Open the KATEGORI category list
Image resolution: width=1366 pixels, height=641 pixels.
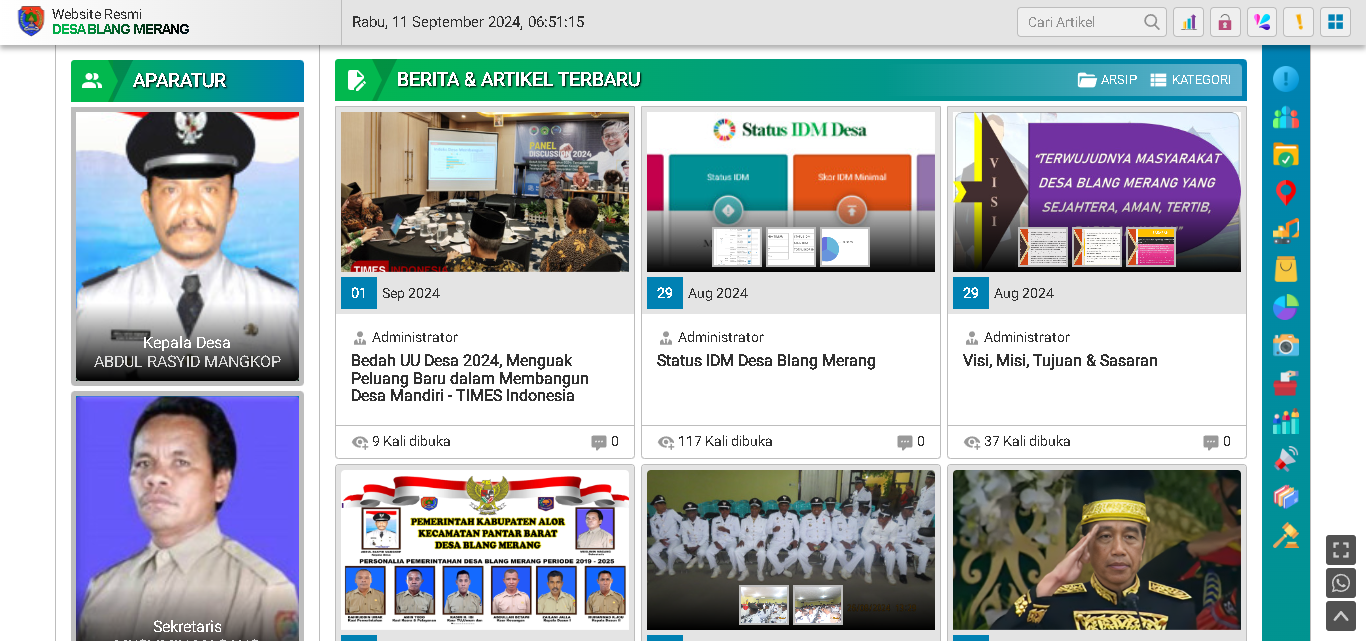pyautogui.click(x=1190, y=80)
